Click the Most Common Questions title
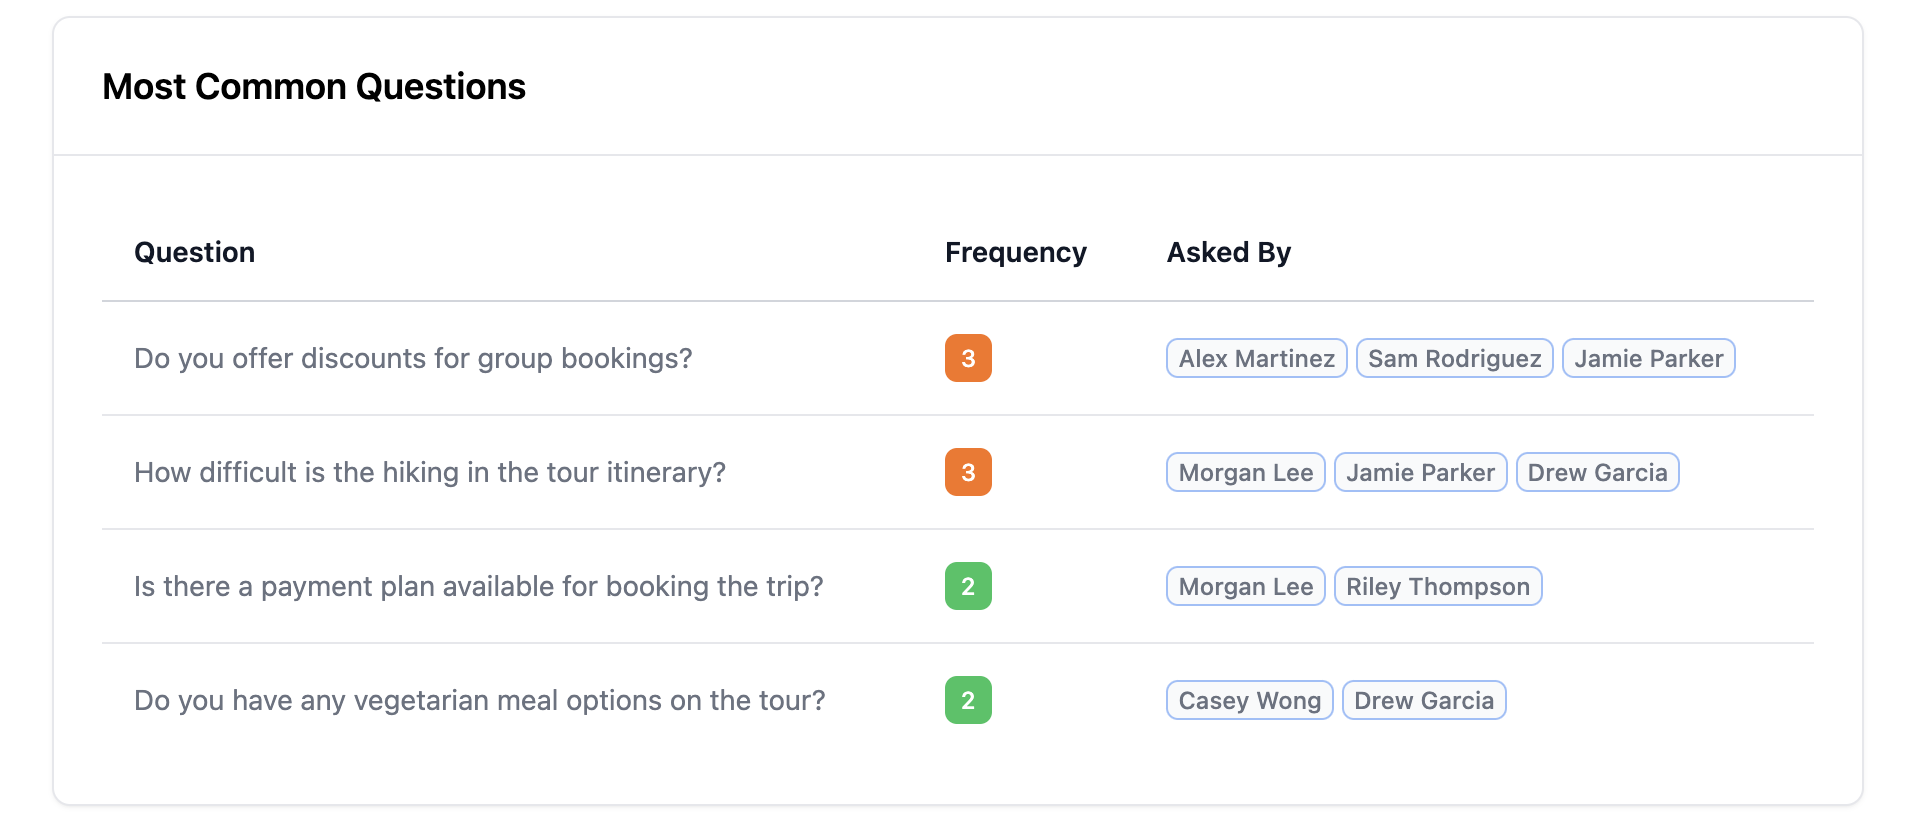 313,87
